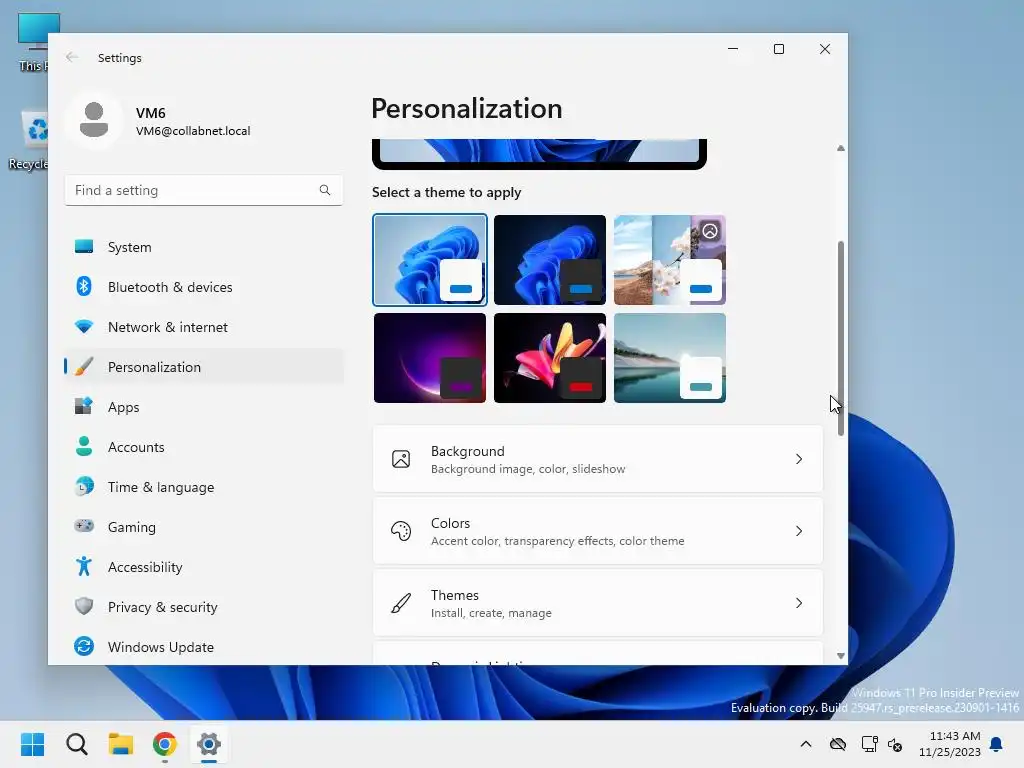This screenshot has width=1024, height=768.
Task: Apply the lake Flow theme with teal accent
Action: click(670, 358)
